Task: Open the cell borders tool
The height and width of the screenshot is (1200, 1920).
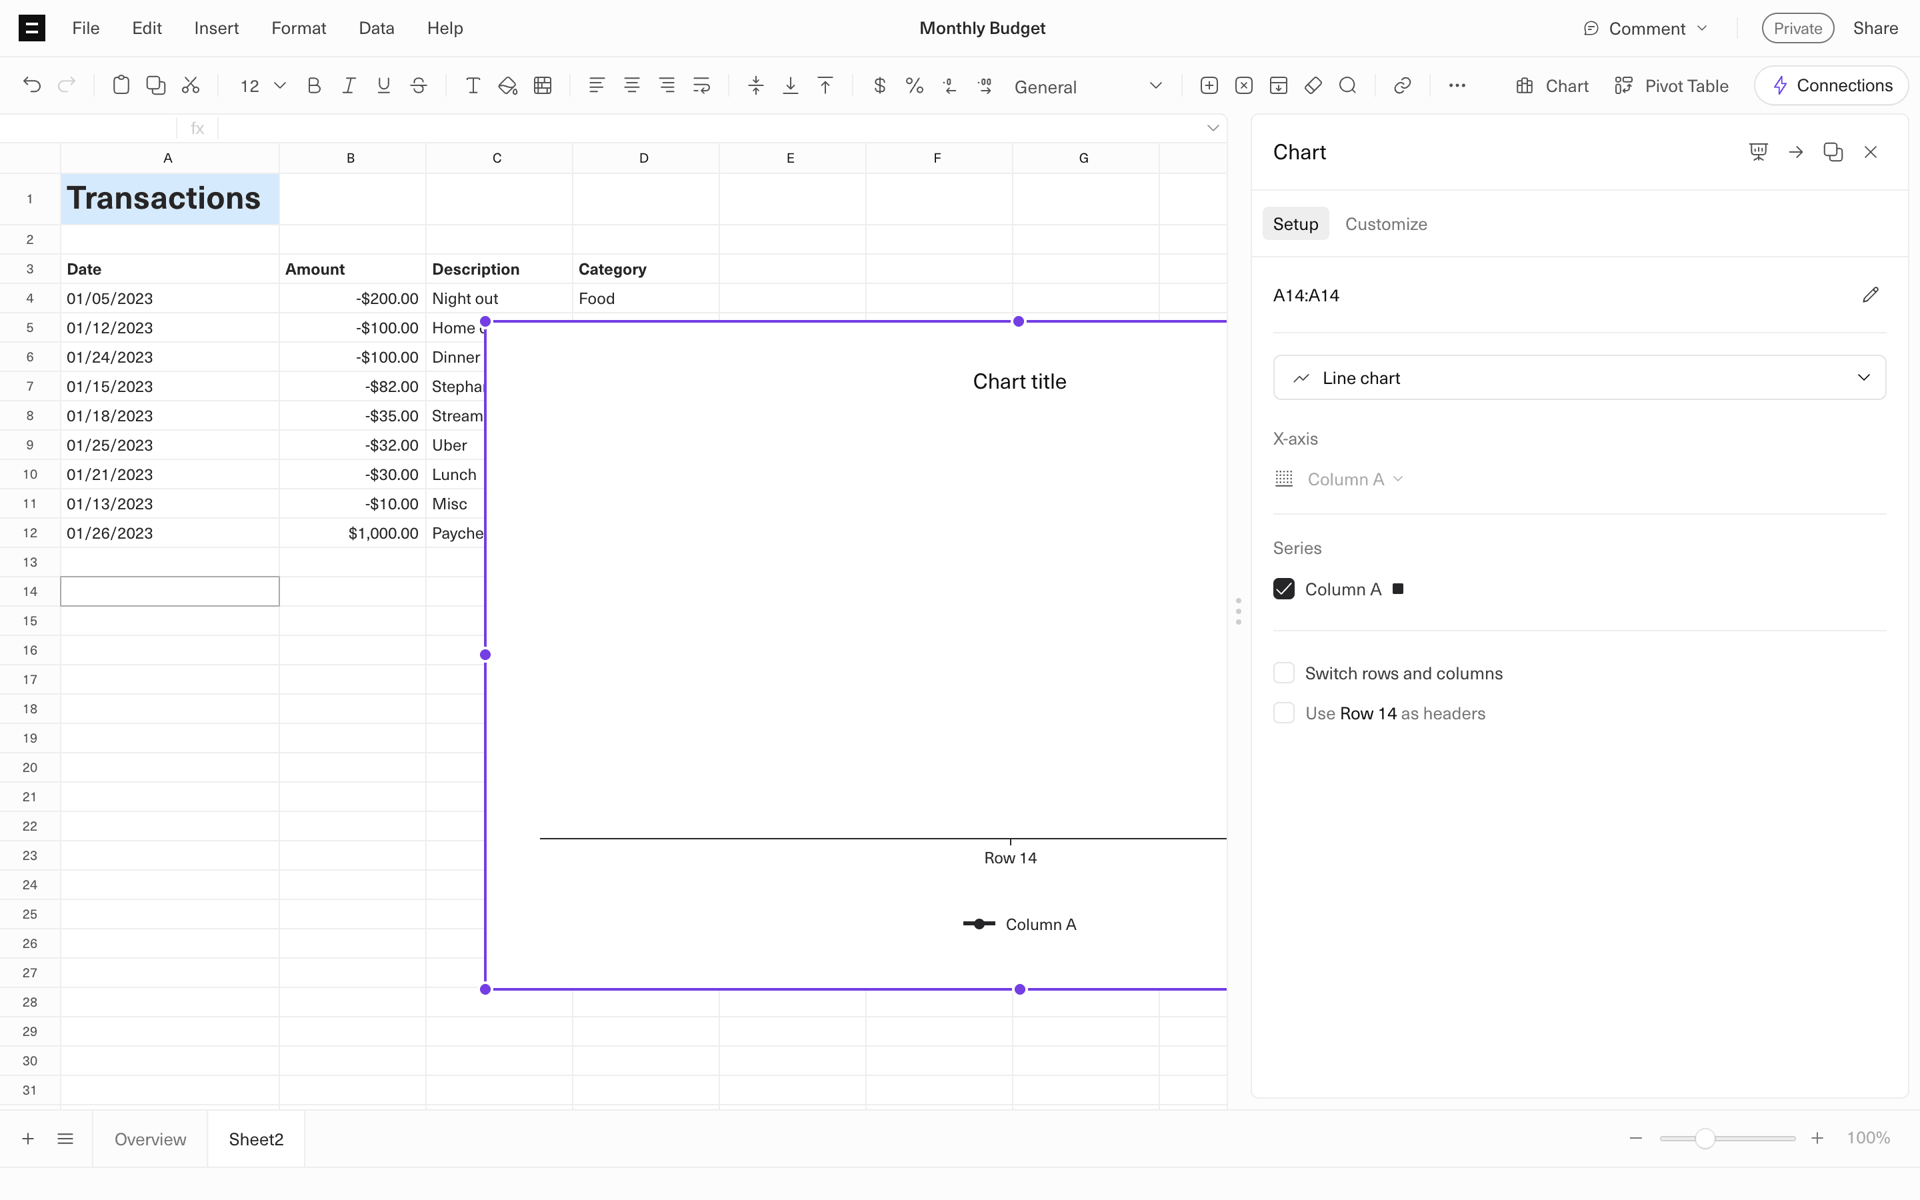Action: tap(543, 86)
